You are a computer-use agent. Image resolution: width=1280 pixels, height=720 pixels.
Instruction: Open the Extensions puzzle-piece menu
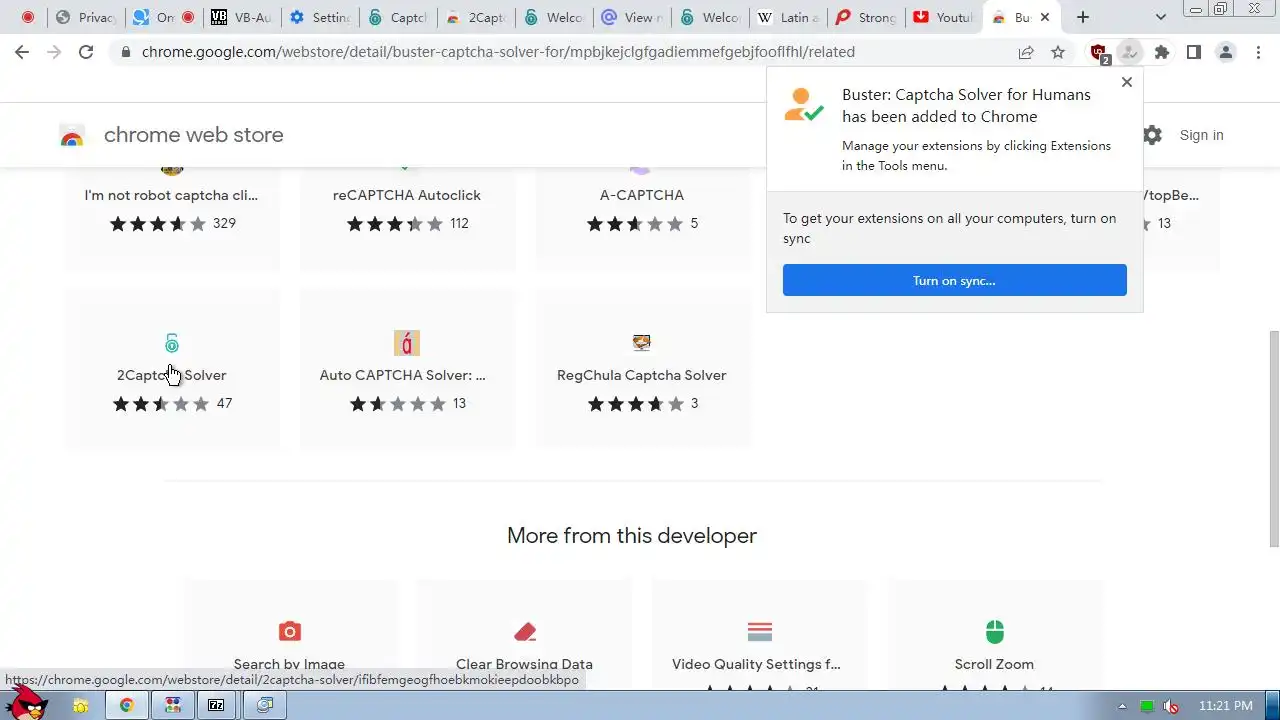(x=1162, y=52)
